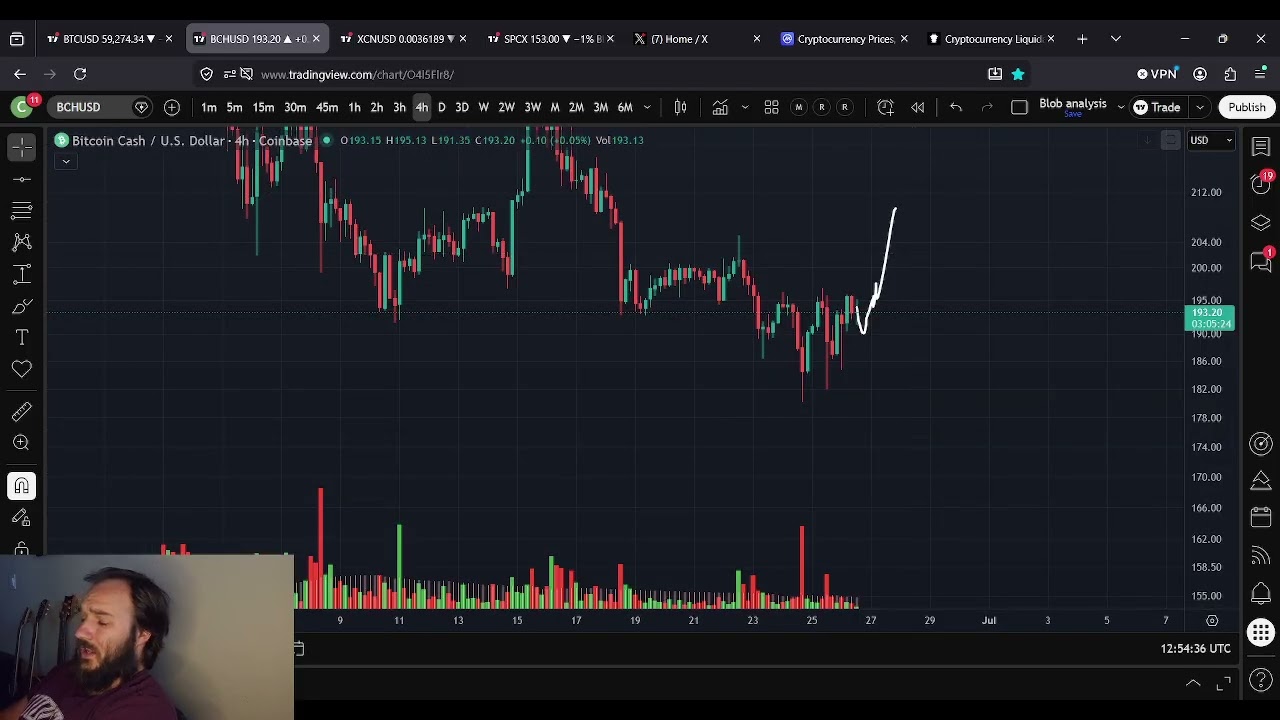Toggle the bookmark star in address bar

[1017, 74]
